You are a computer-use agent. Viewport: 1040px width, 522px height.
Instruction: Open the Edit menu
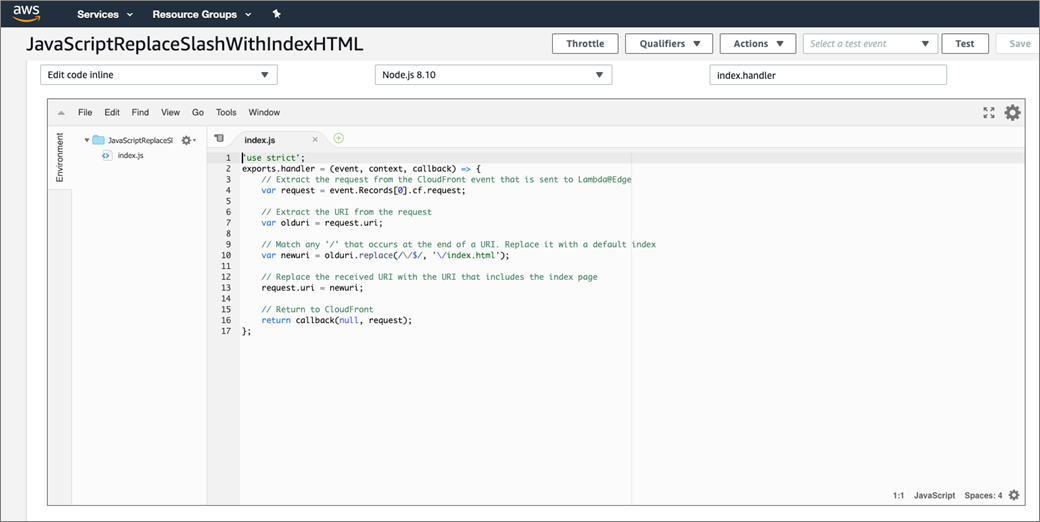pos(112,112)
